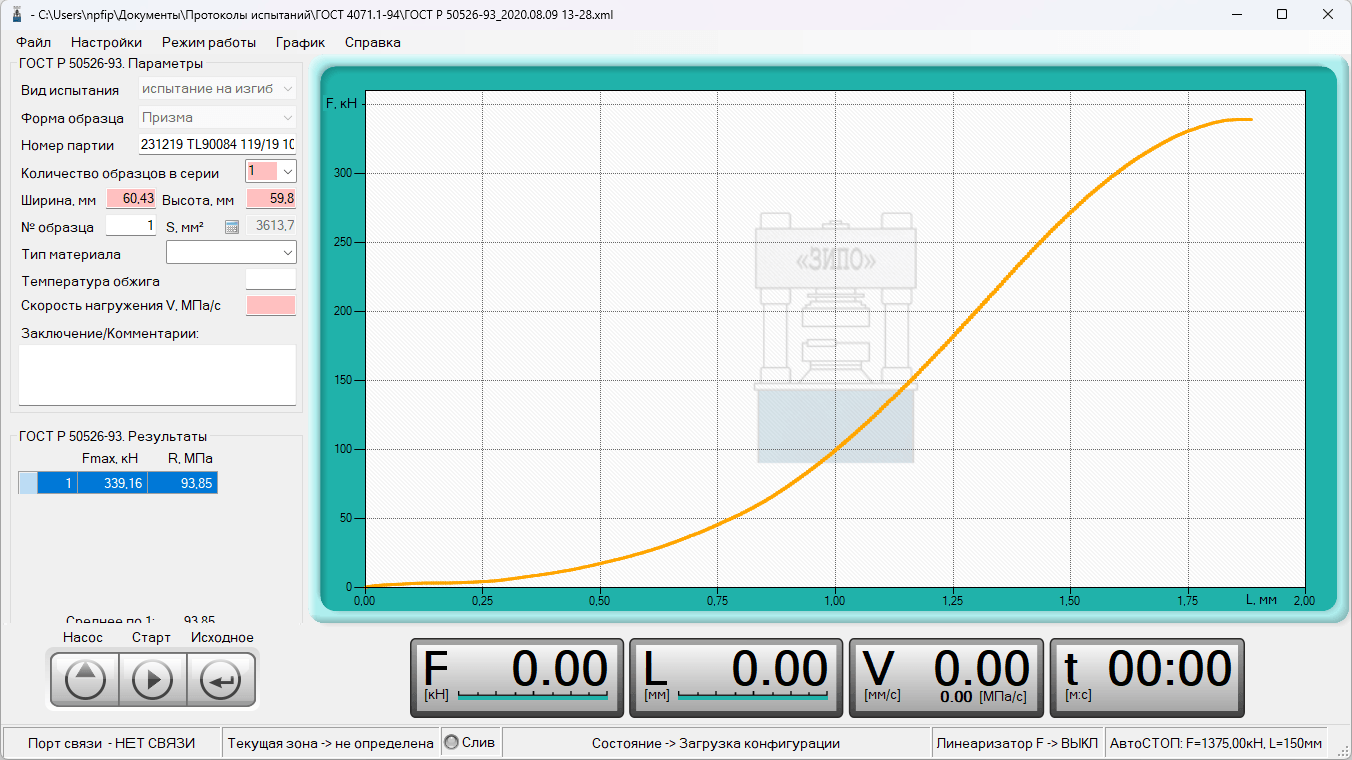
Task: Click the Скорость нагружения V field
Action: [271, 305]
